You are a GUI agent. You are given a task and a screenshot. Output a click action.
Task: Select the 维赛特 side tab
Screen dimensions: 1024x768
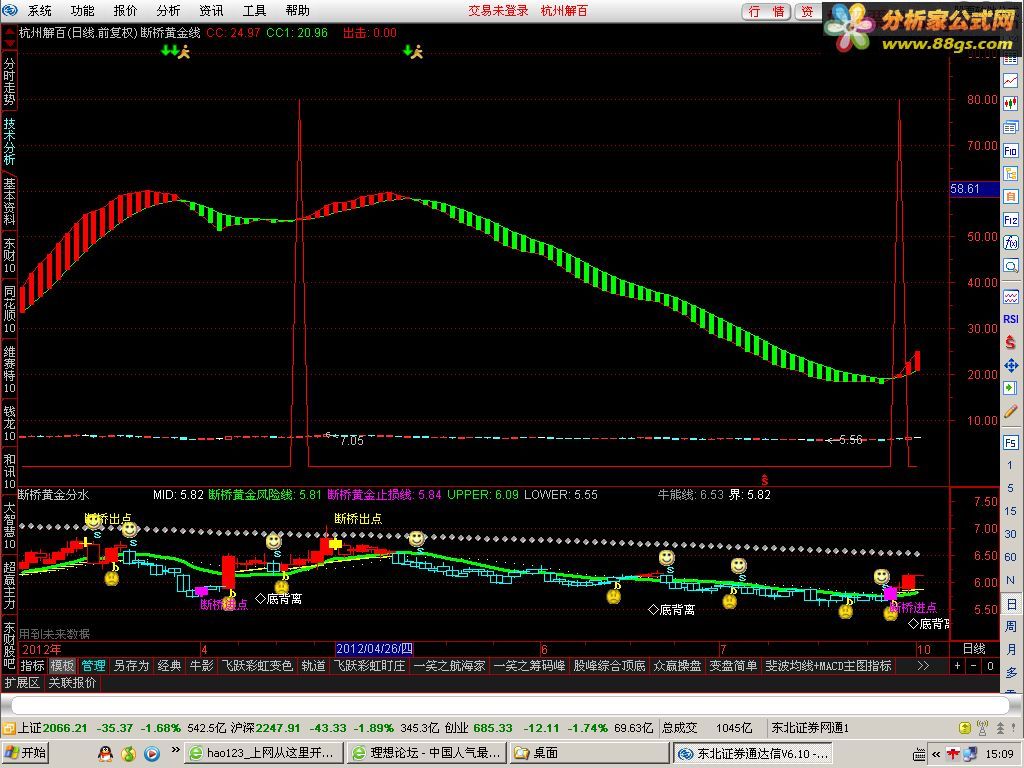pos(9,370)
